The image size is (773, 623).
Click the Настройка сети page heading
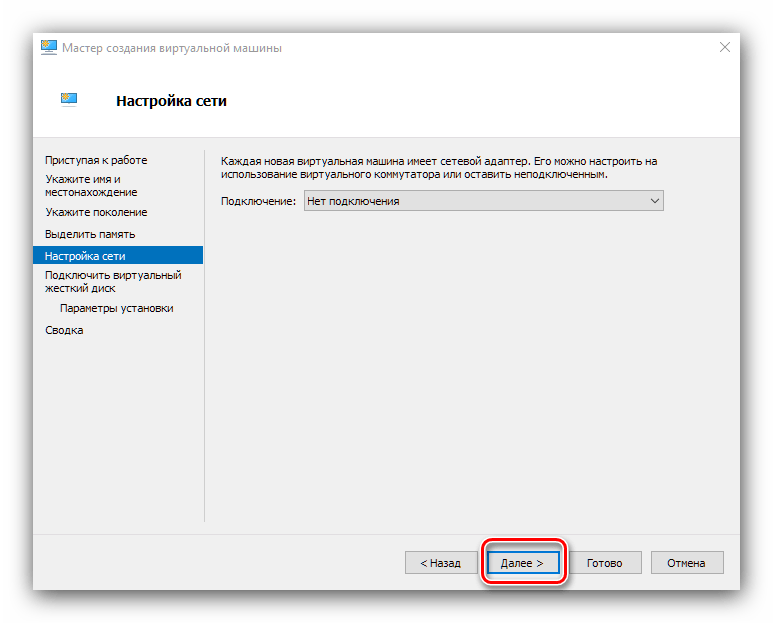click(x=172, y=101)
